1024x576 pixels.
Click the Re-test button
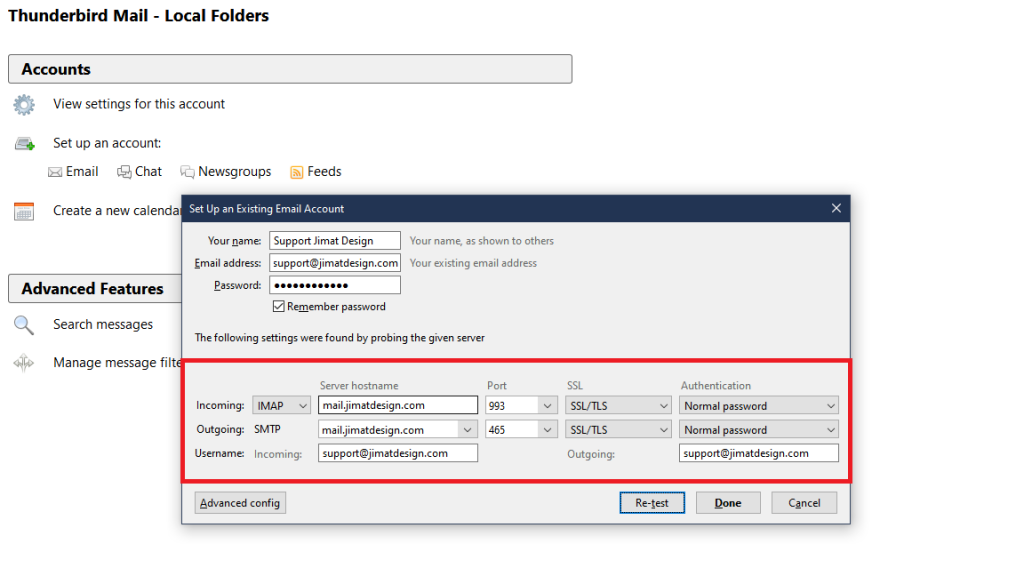(652, 503)
